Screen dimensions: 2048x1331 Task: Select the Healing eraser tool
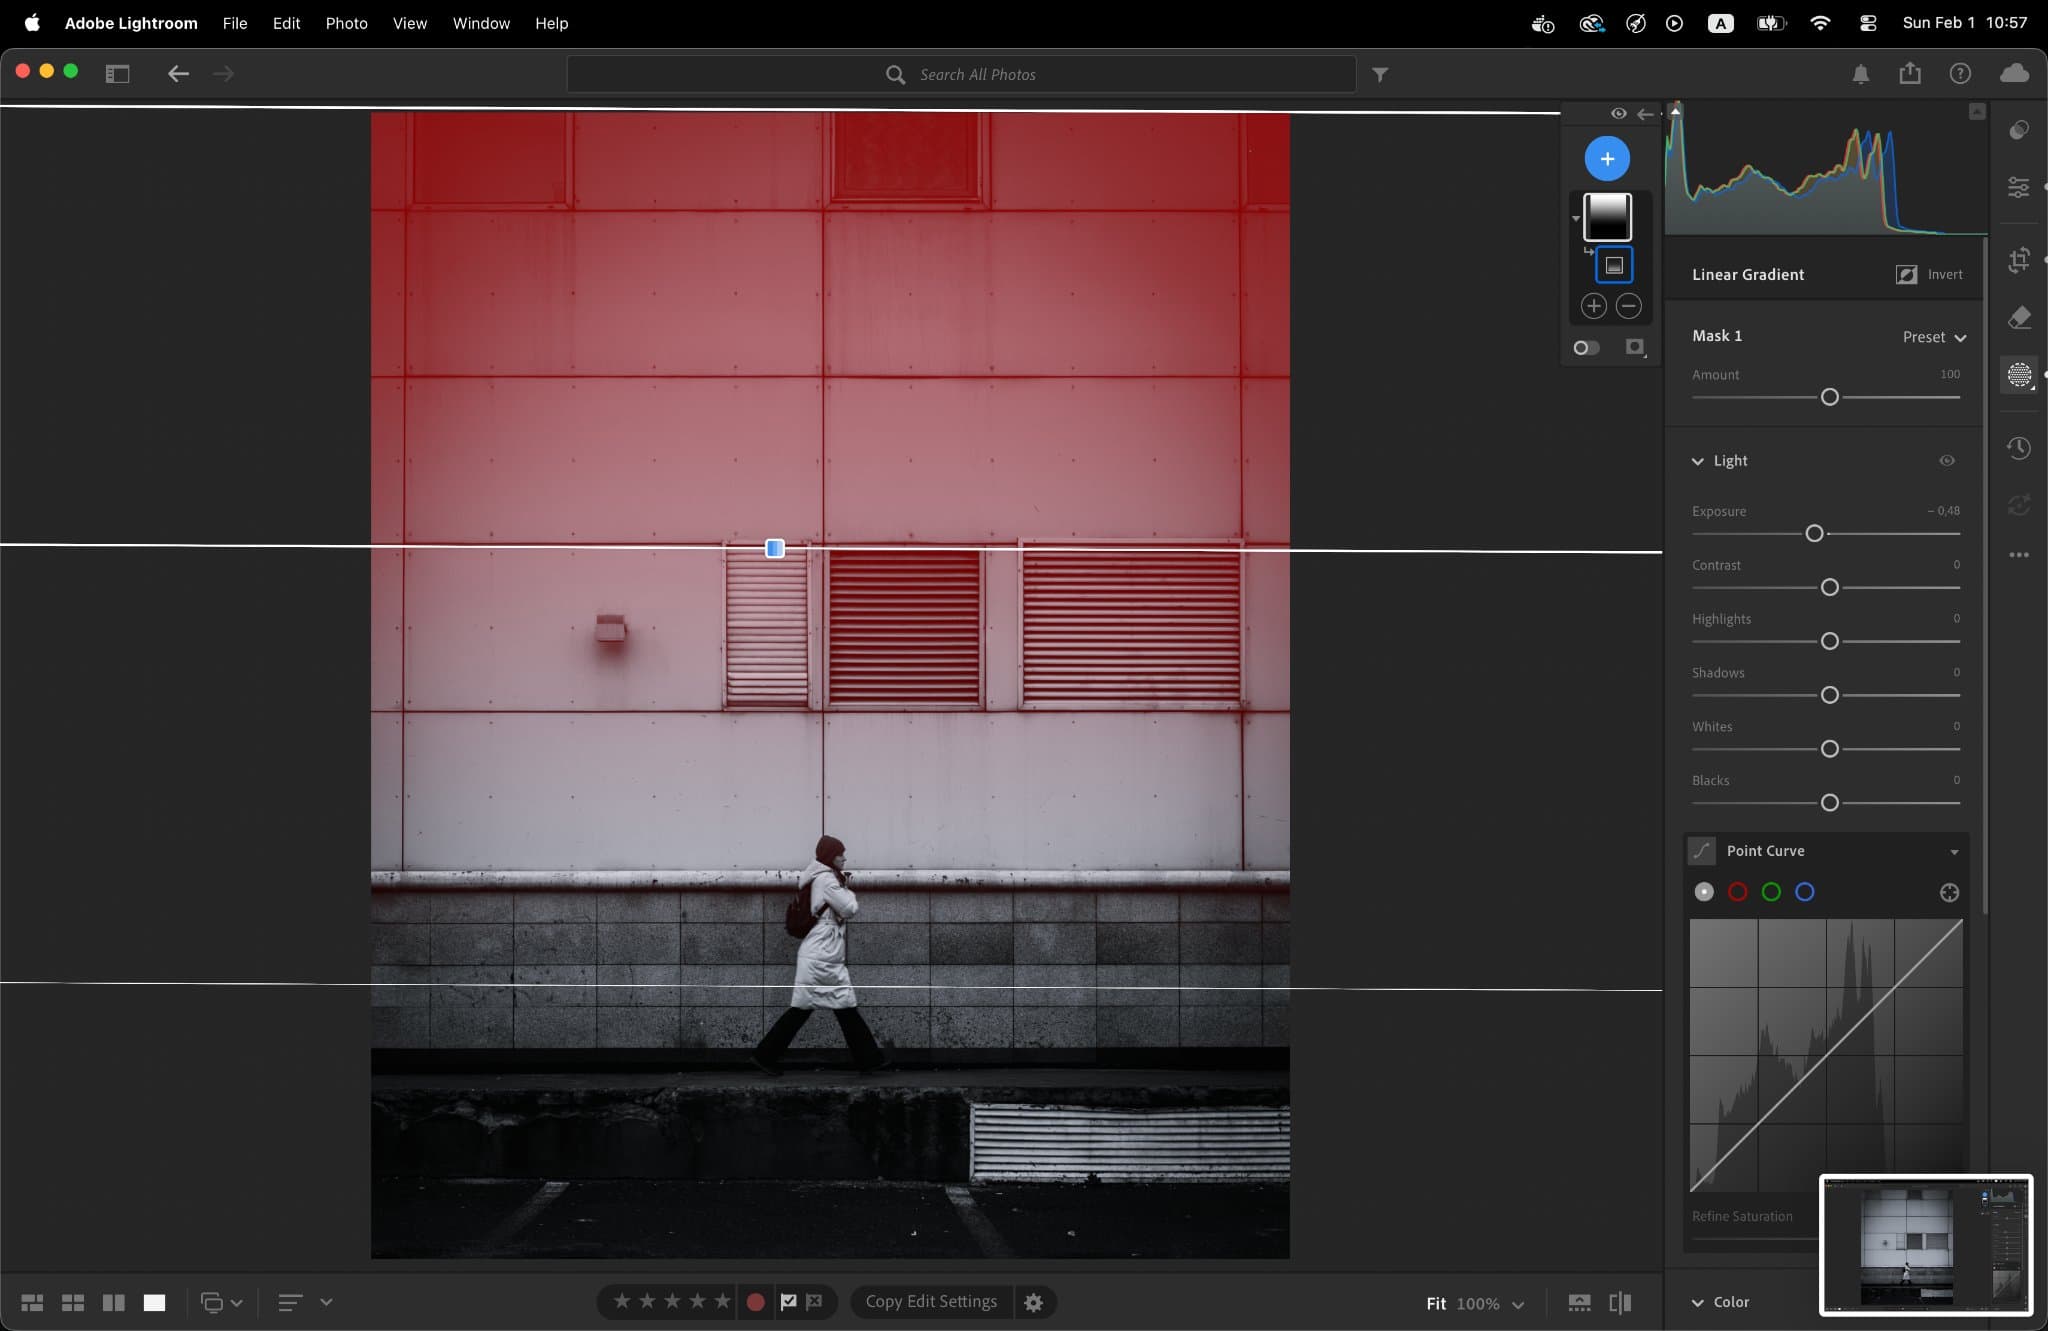pos(2019,317)
